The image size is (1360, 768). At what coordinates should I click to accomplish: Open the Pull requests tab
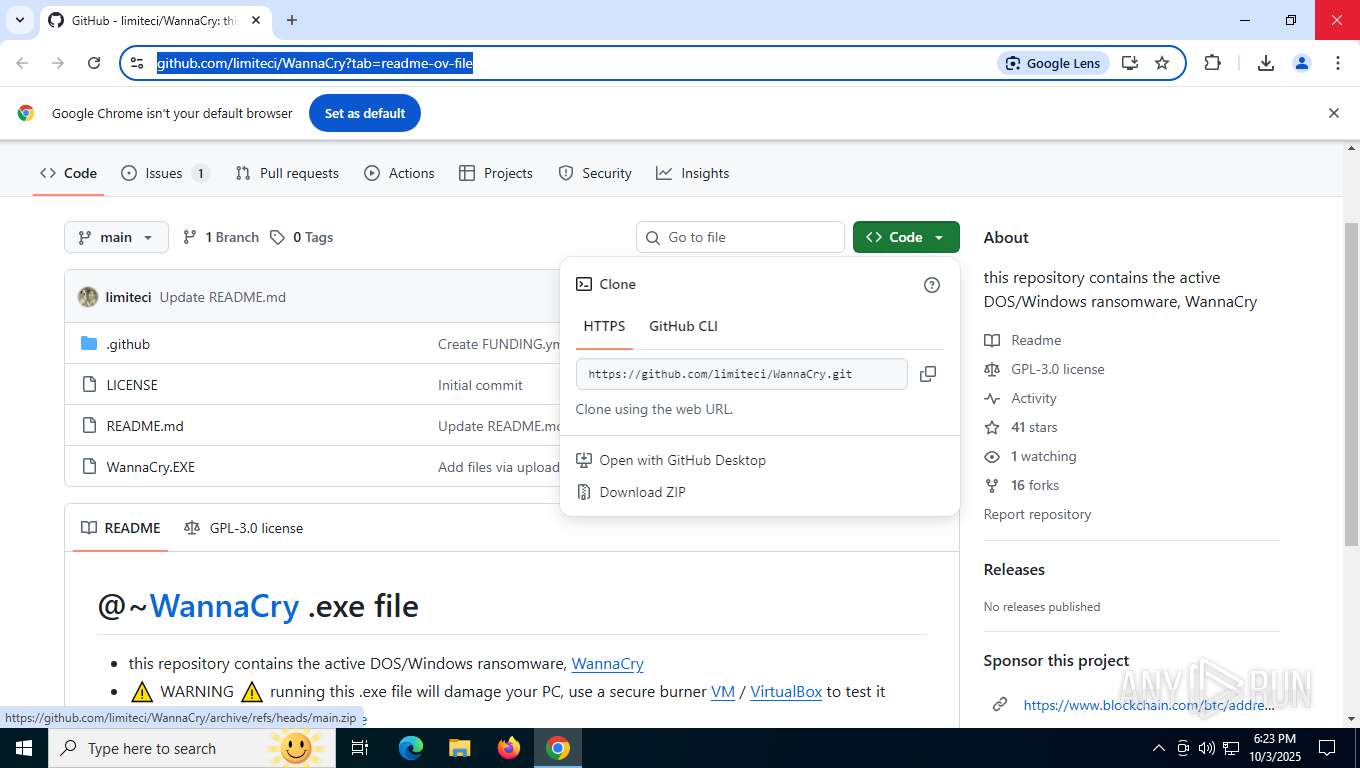287,173
